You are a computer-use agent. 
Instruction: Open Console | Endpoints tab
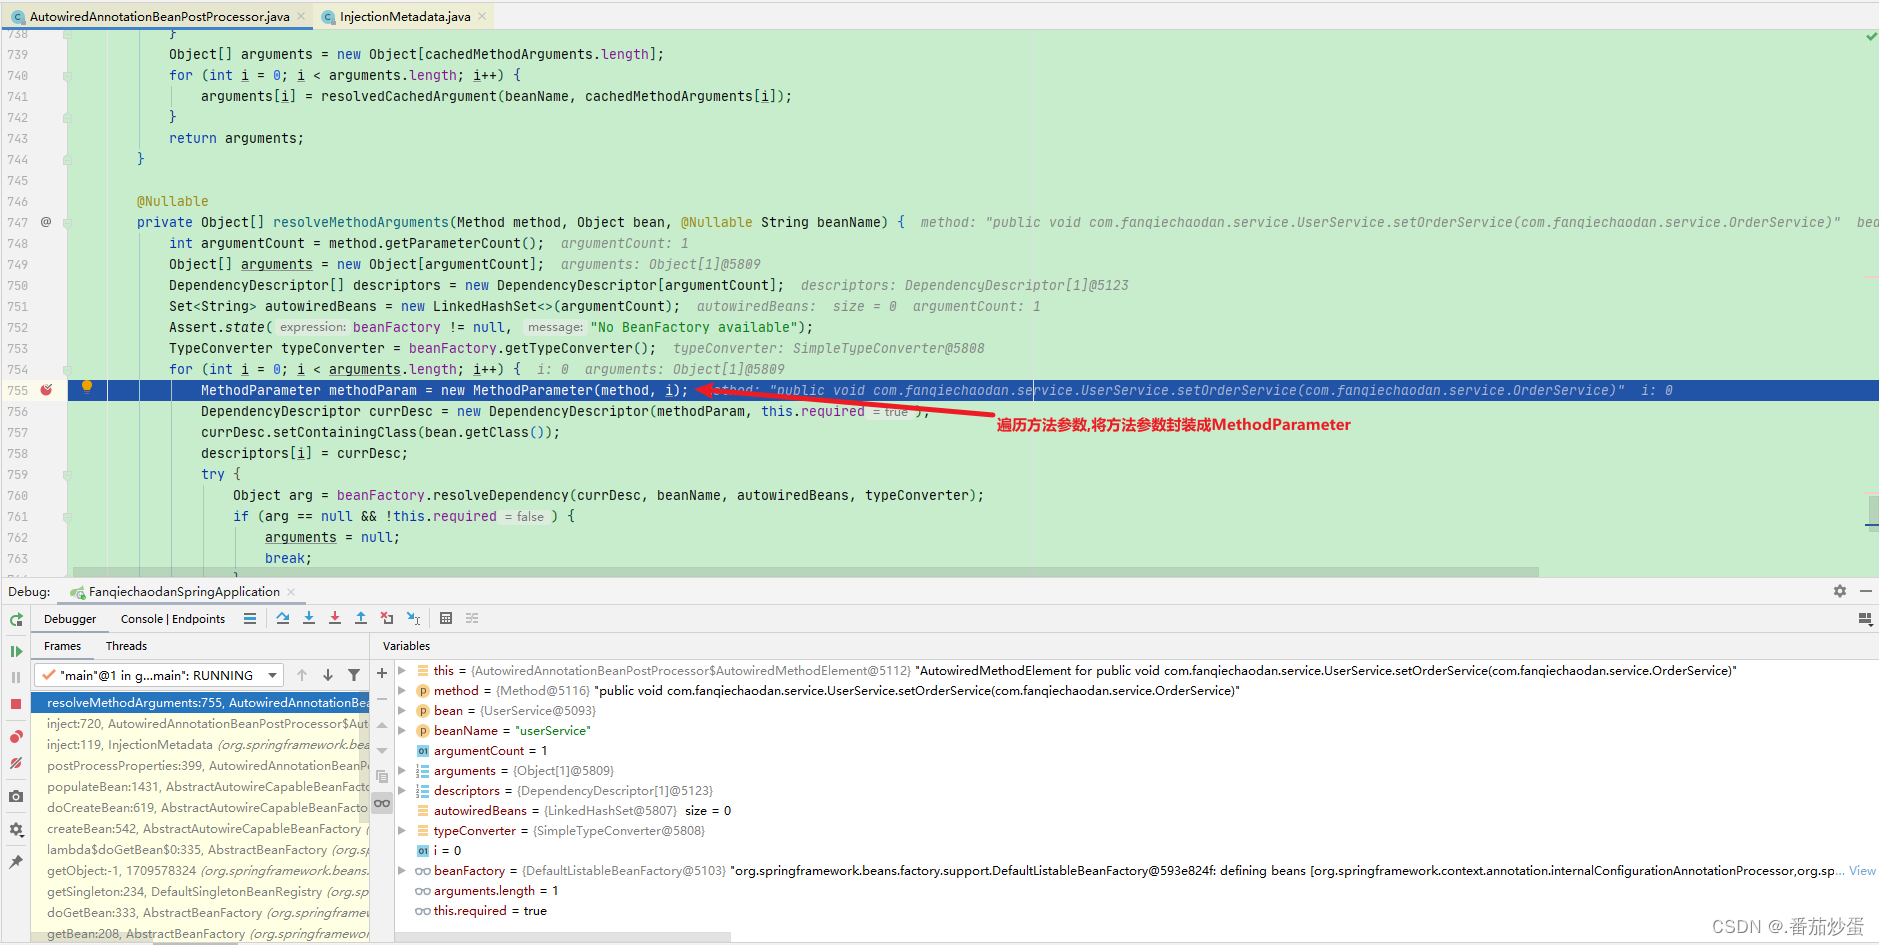173,619
